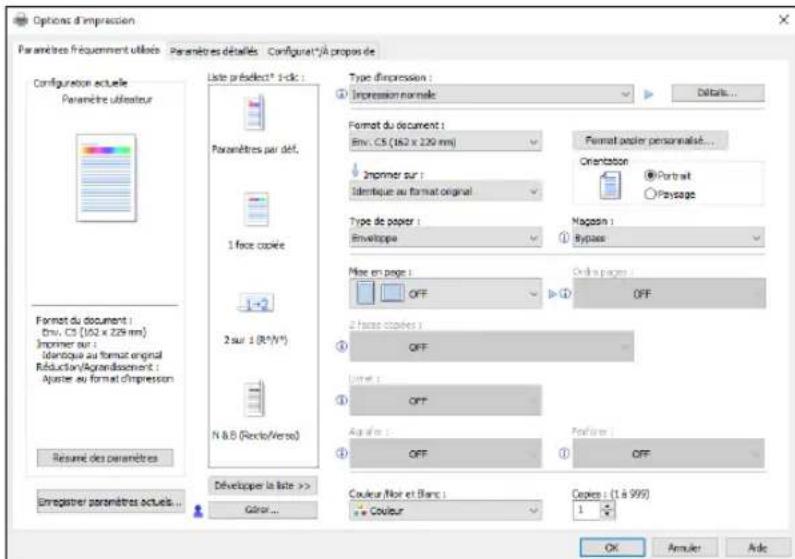Open the Configurat°/À propos de tab

tap(321, 51)
